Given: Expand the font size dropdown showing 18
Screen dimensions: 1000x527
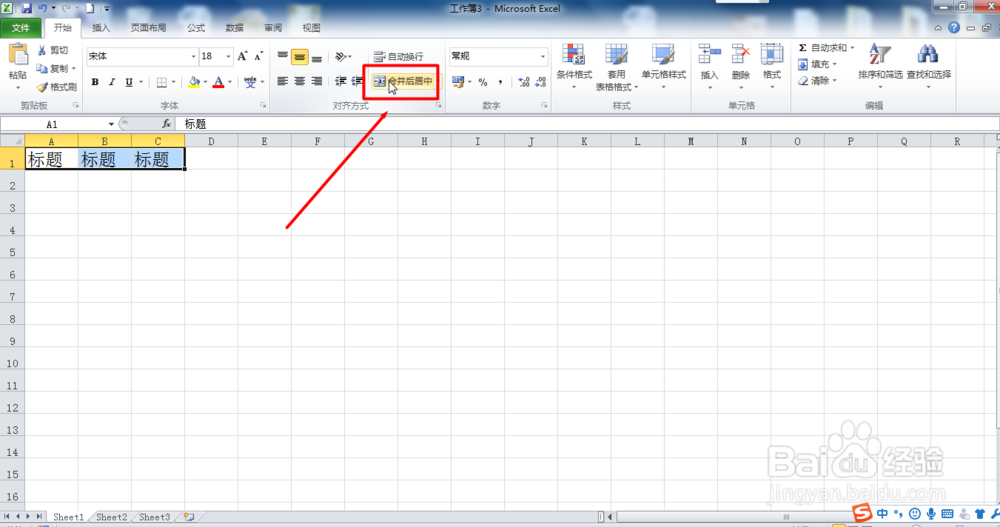Looking at the screenshot, I should click(228, 57).
